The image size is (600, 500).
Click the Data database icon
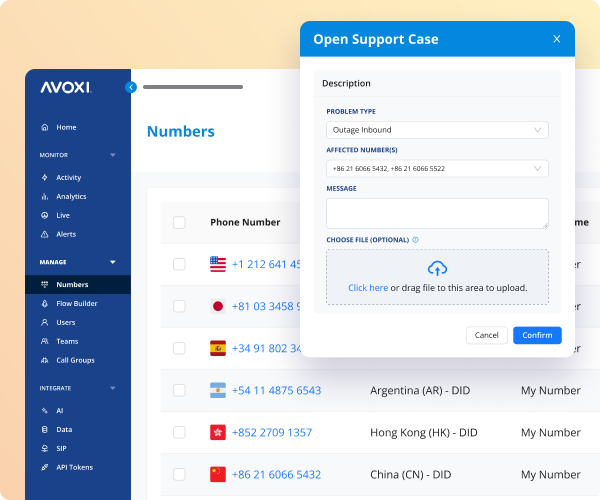point(45,430)
